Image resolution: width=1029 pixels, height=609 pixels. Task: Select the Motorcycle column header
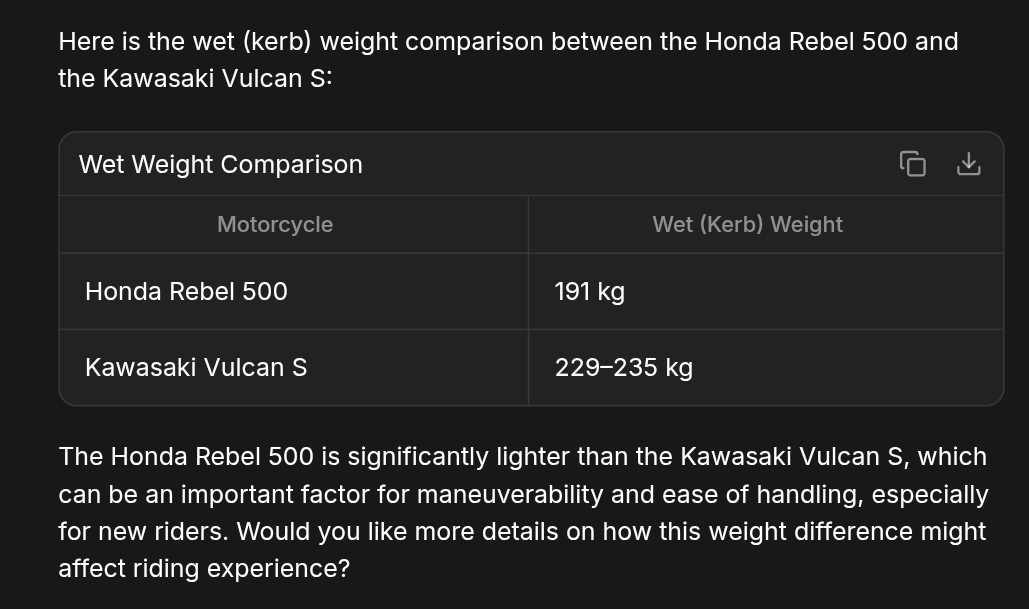point(275,225)
